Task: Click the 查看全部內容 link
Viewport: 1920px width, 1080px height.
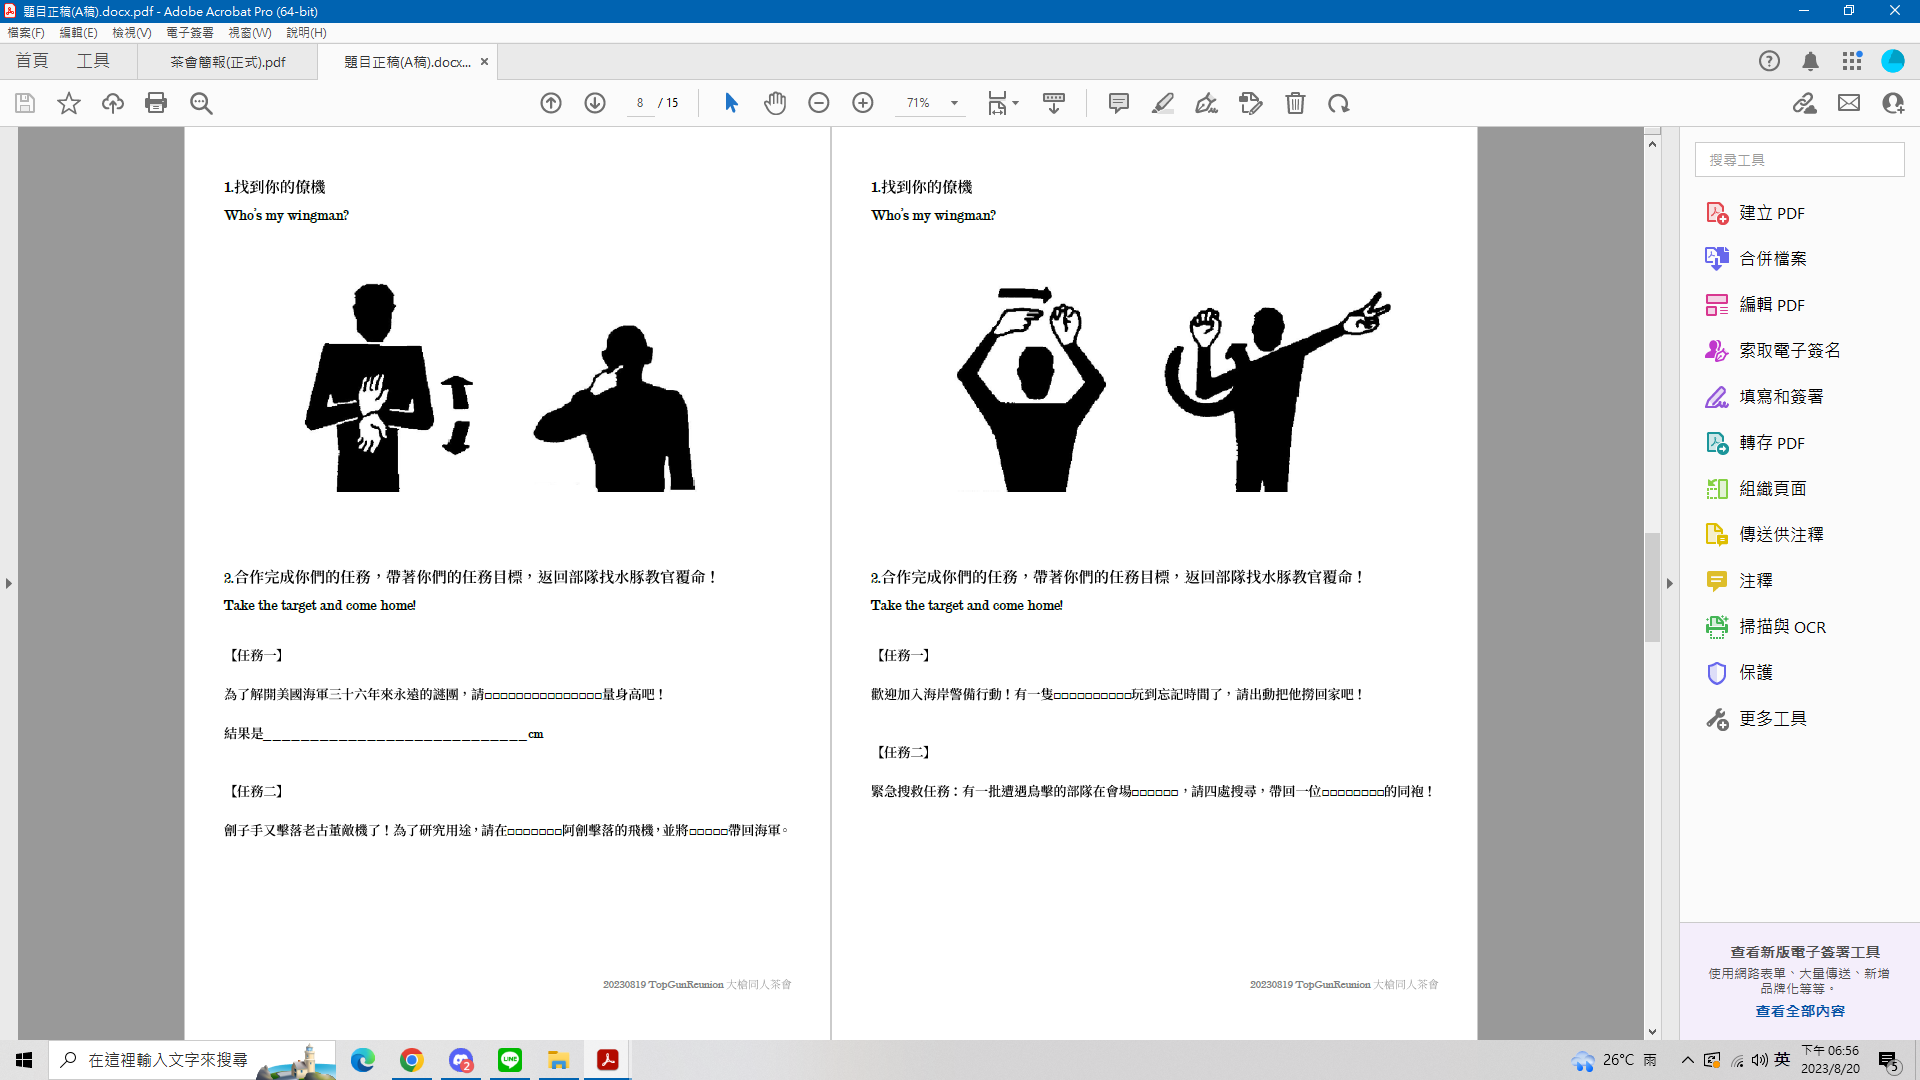Action: [1800, 1011]
